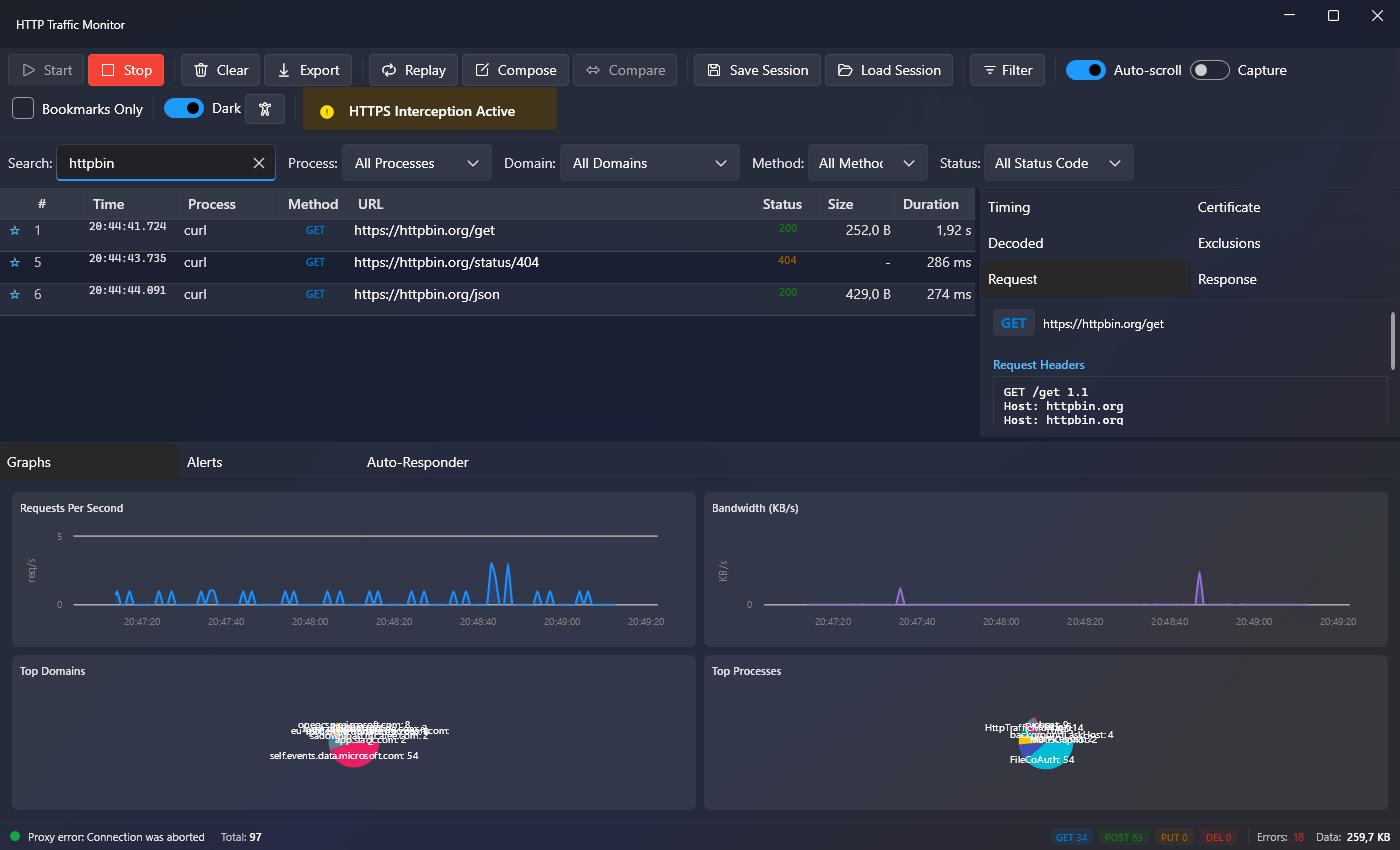Sort requests by the Status column header
Screen dimensions: 1400x850
point(782,204)
